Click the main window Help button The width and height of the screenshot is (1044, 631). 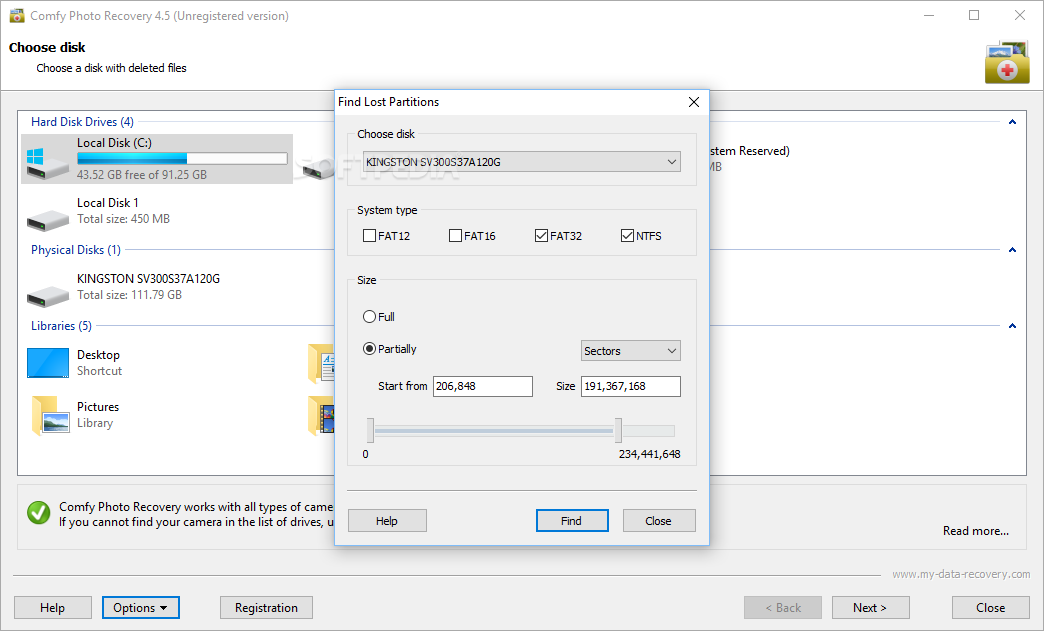[53, 608]
